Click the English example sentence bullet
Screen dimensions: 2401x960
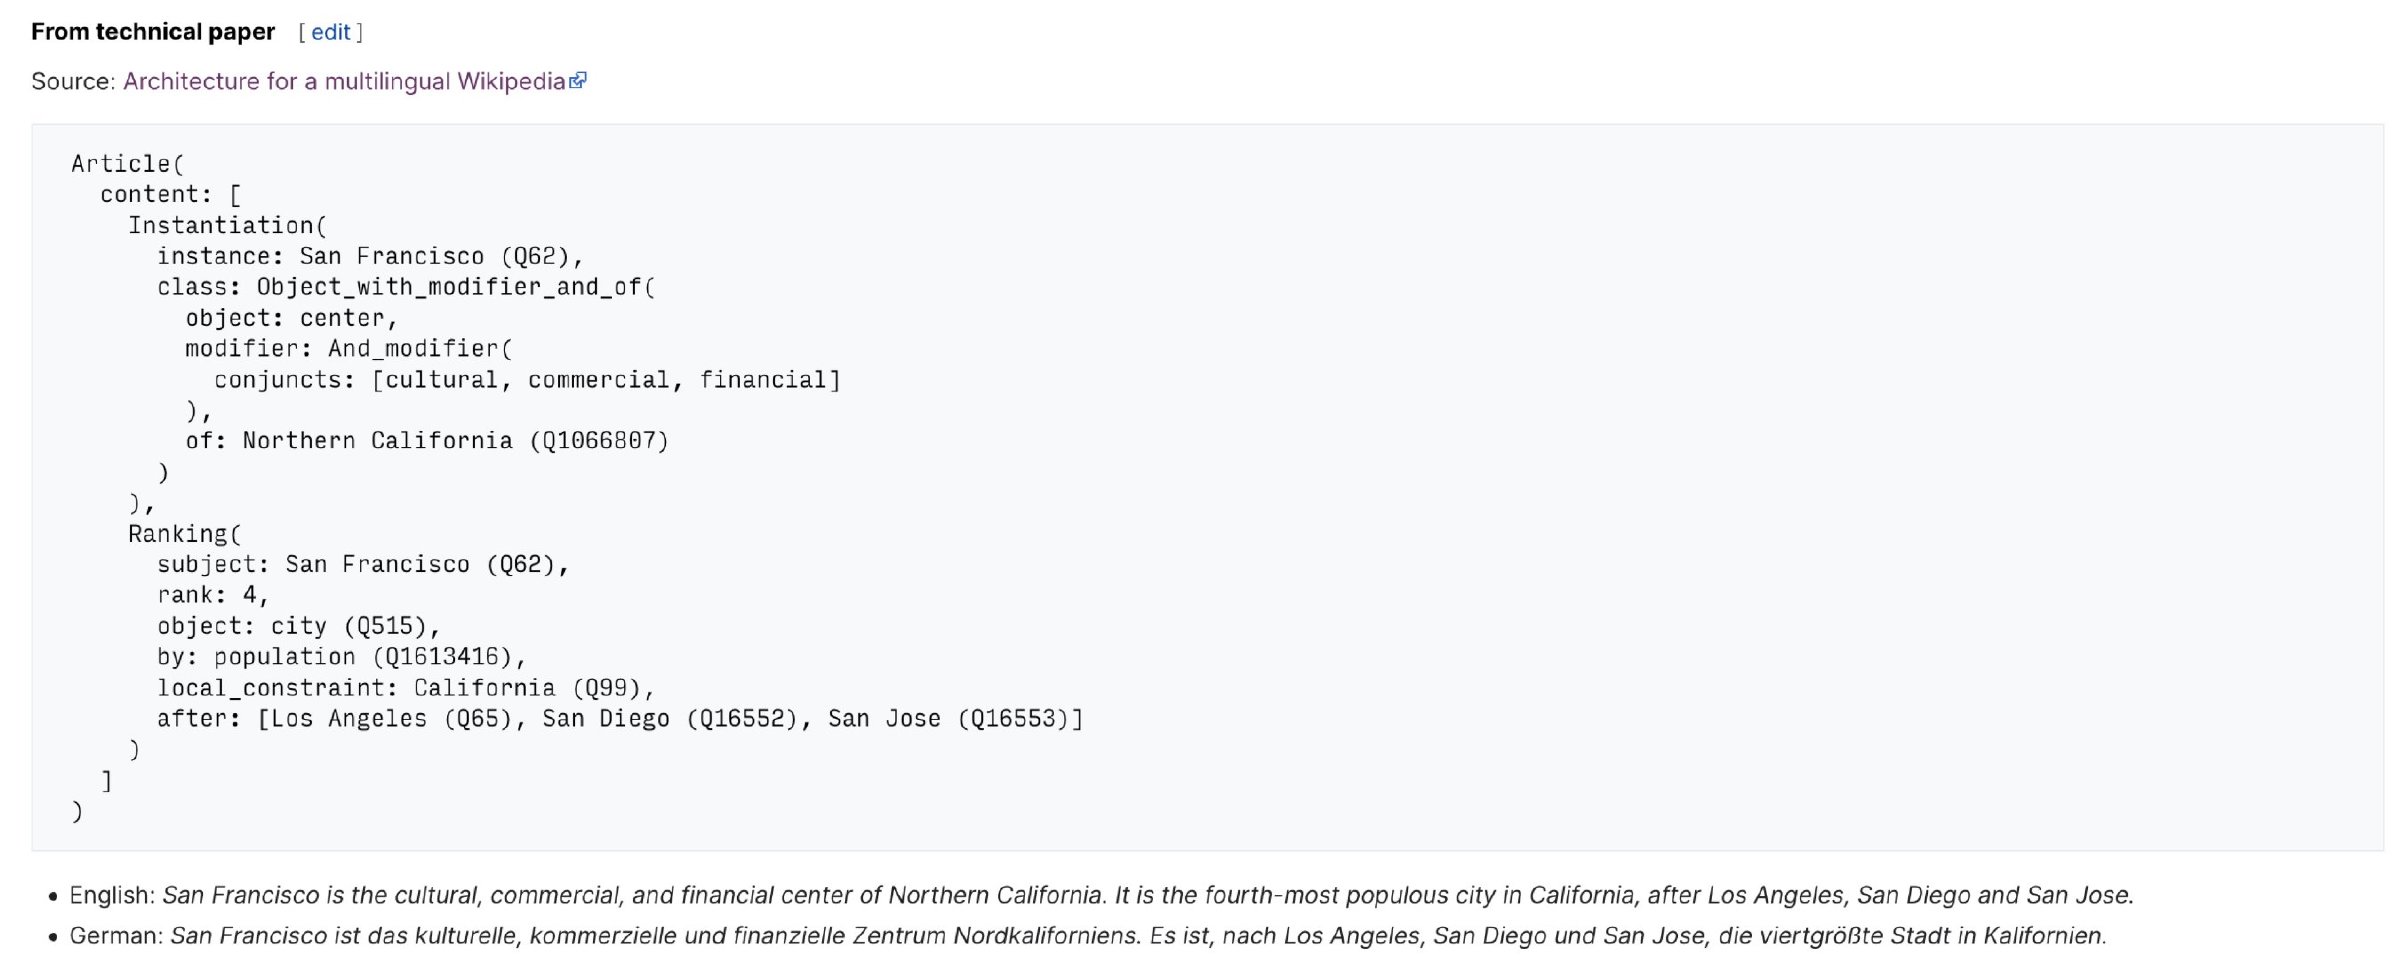coord(1100,895)
